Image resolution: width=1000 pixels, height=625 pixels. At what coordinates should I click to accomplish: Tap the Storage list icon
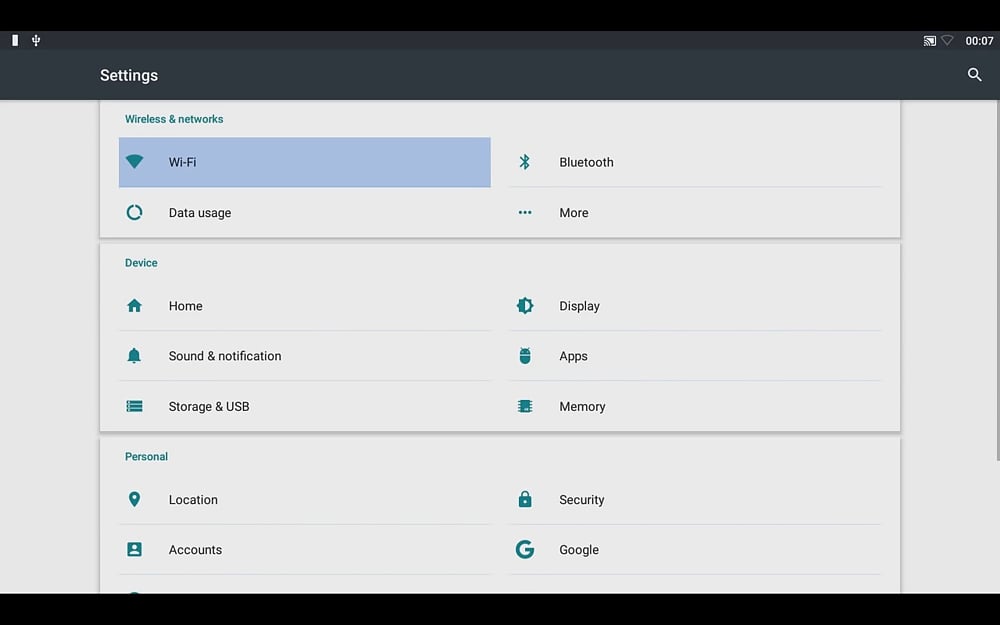click(x=134, y=406)
